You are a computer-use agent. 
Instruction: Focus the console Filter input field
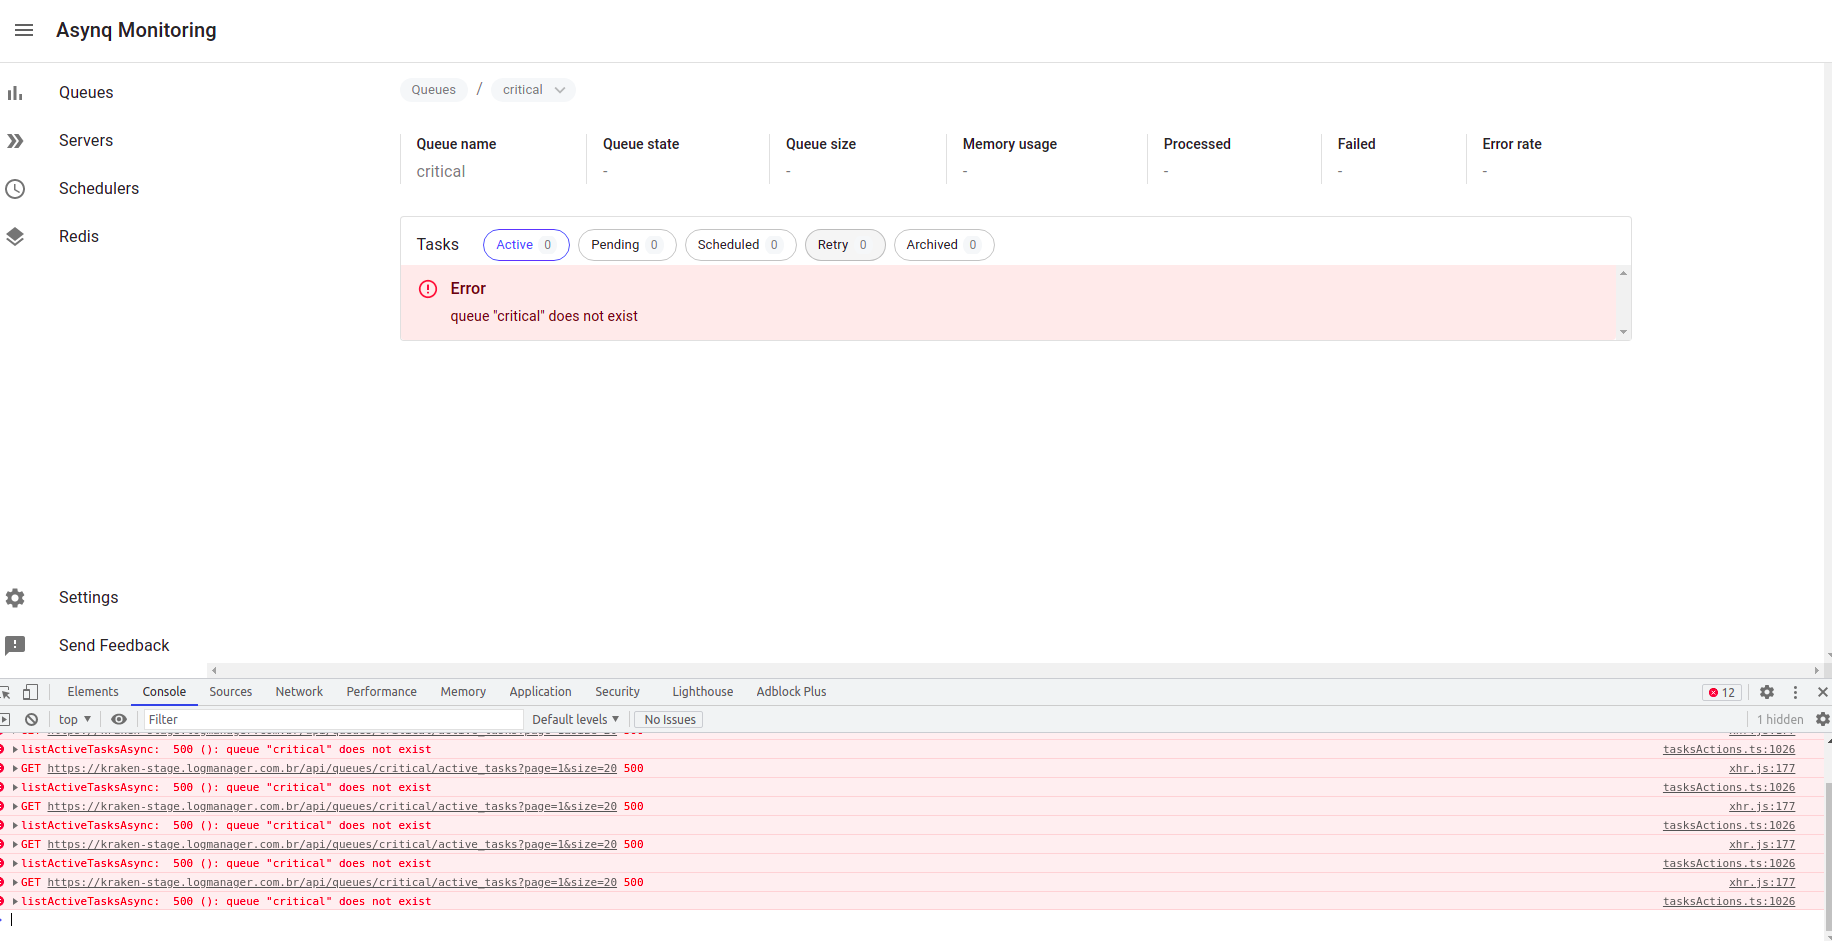333,719
